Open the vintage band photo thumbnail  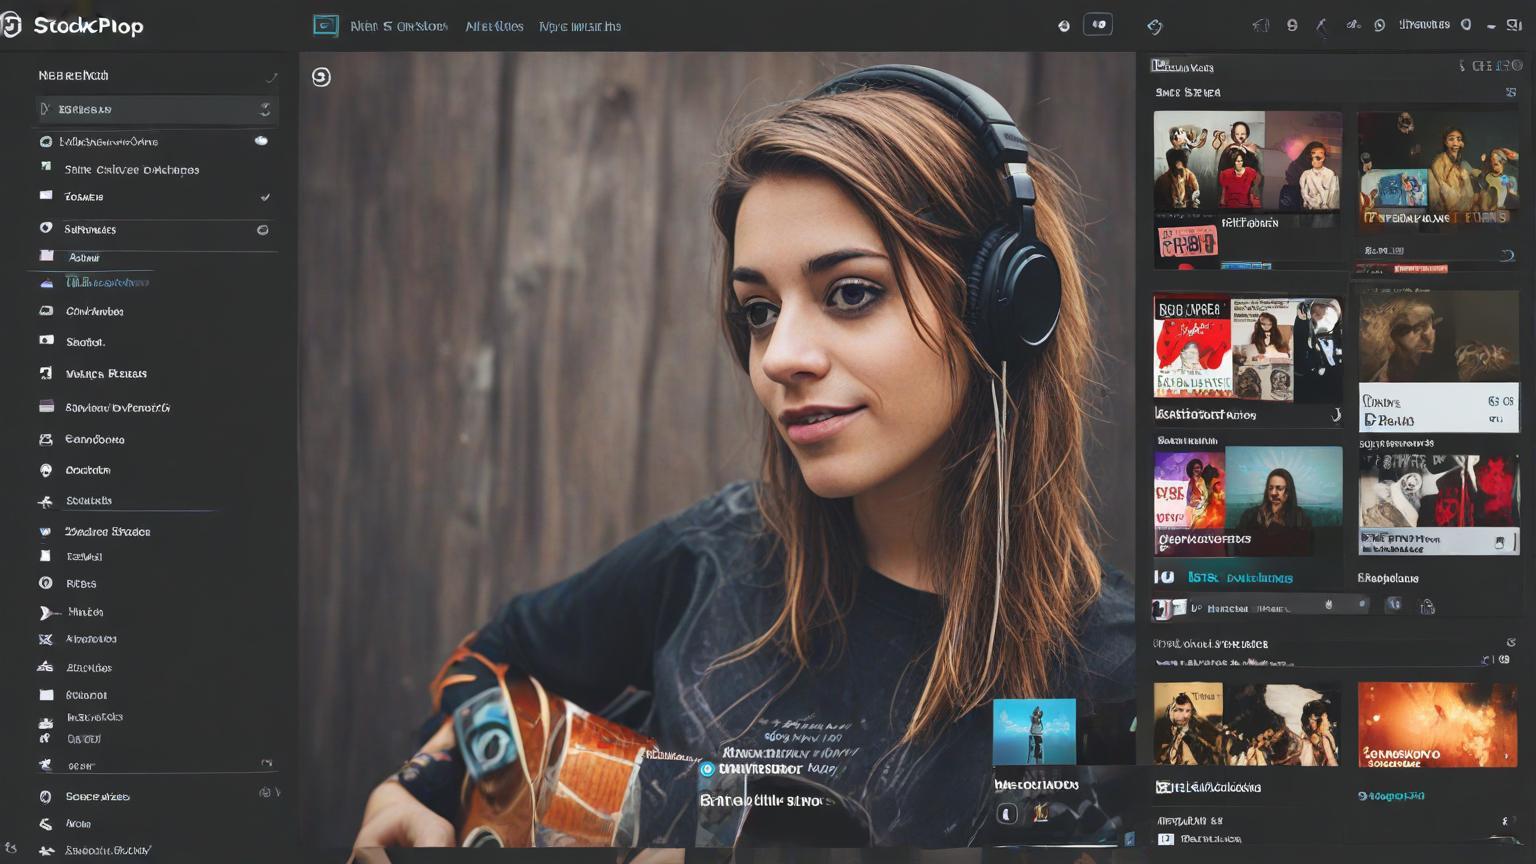[1247, 724]
